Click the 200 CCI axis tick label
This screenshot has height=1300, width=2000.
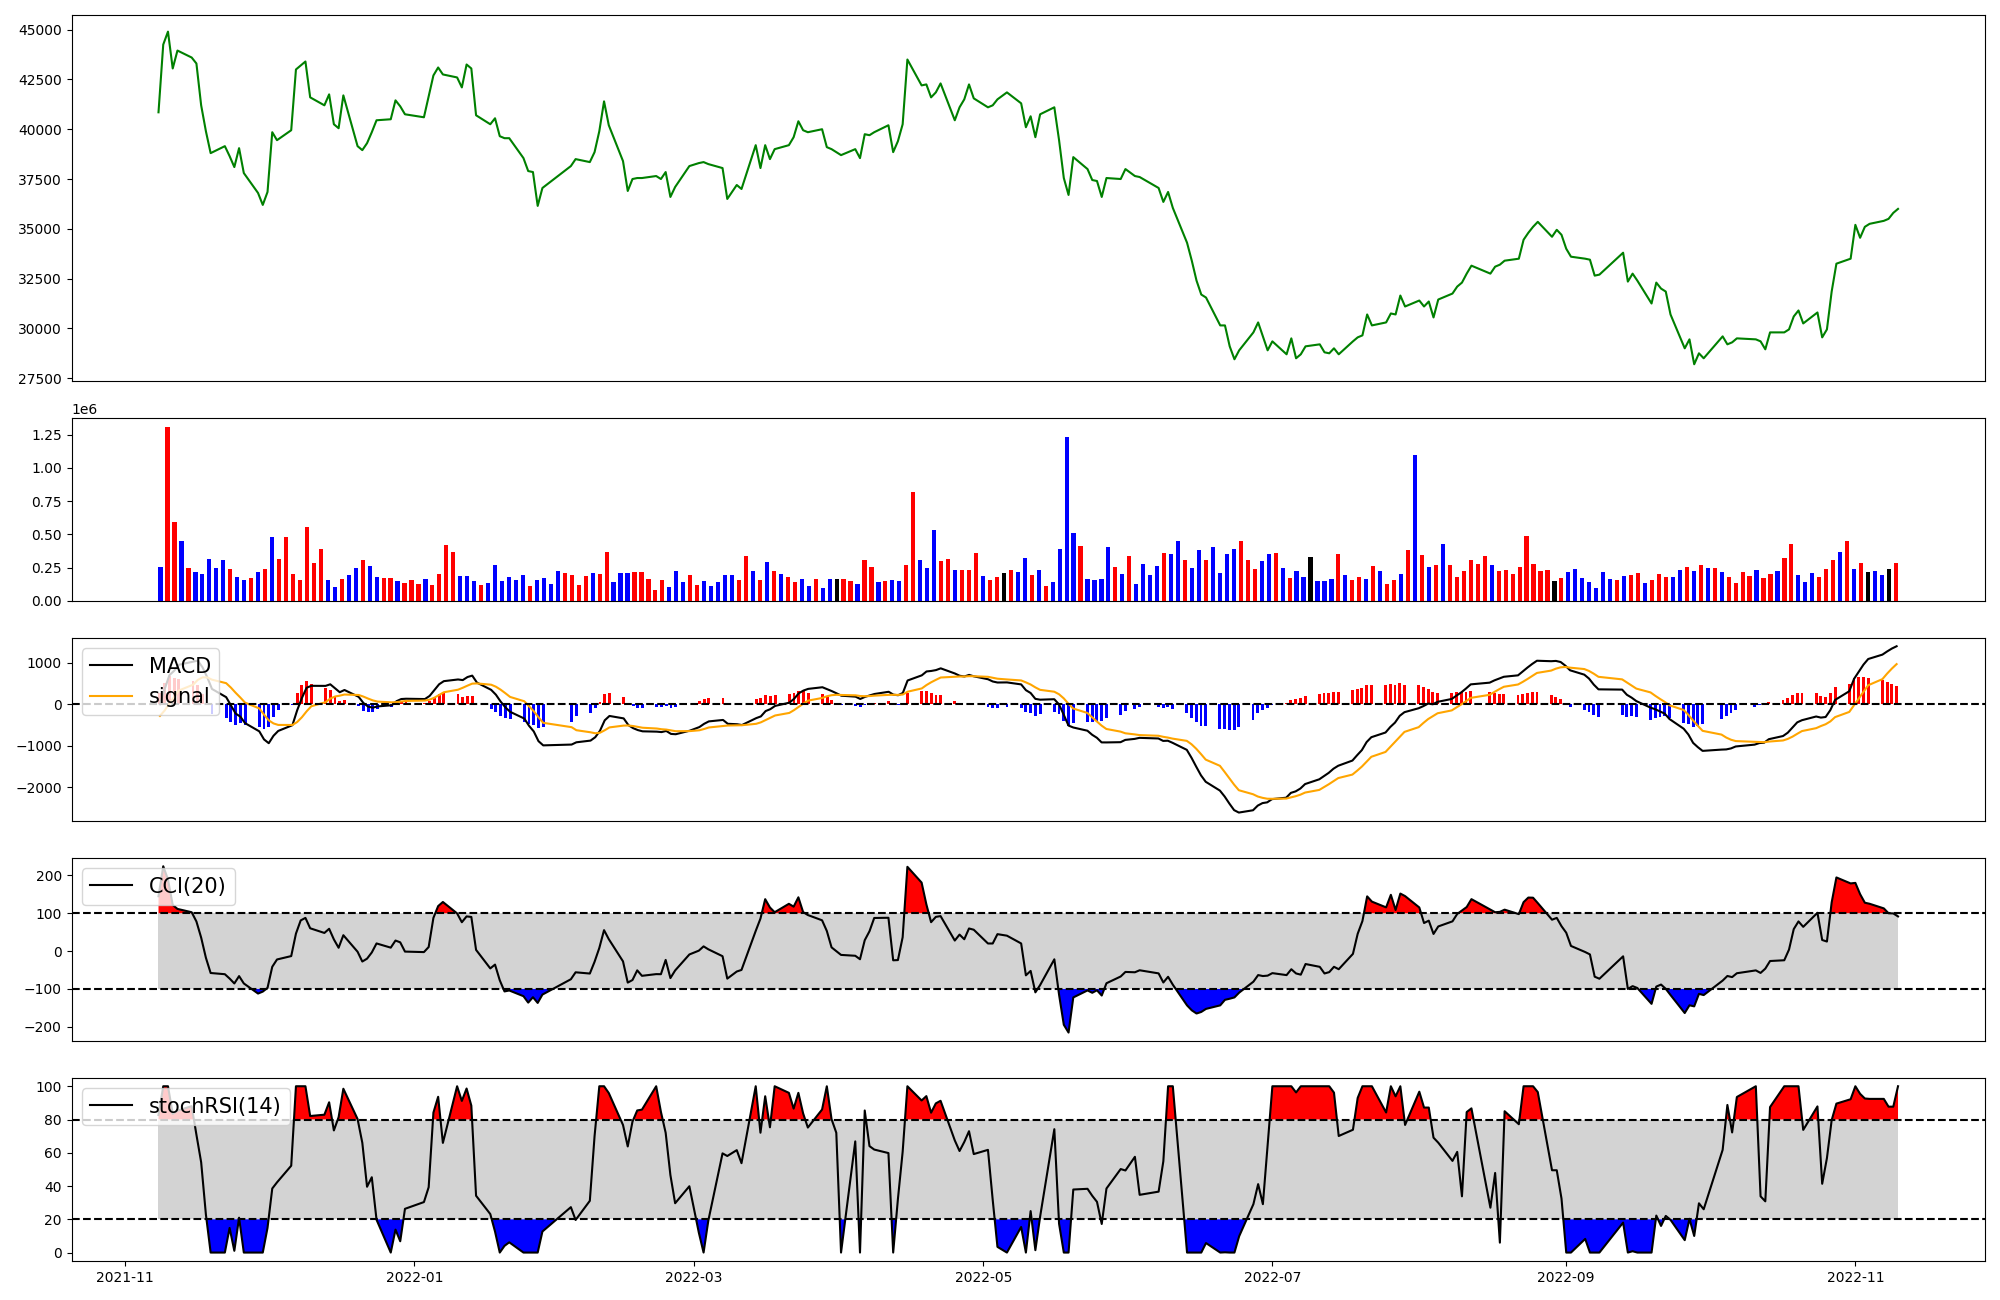[50, 876]
